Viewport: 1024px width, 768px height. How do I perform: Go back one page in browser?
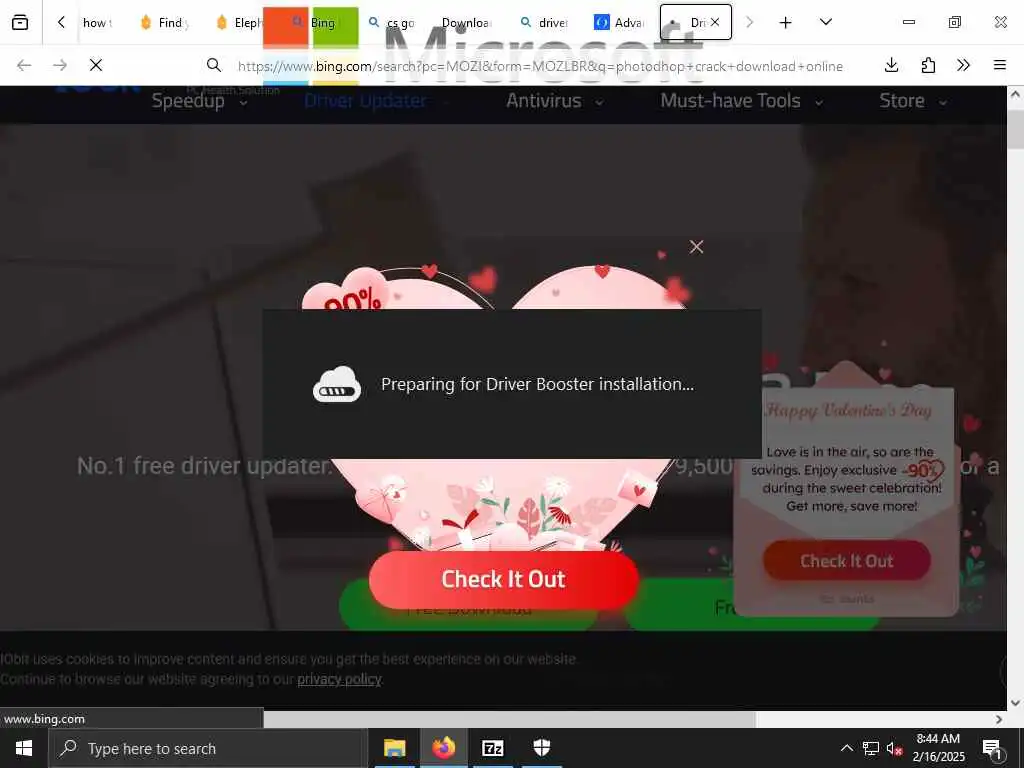tap(24, 65)
